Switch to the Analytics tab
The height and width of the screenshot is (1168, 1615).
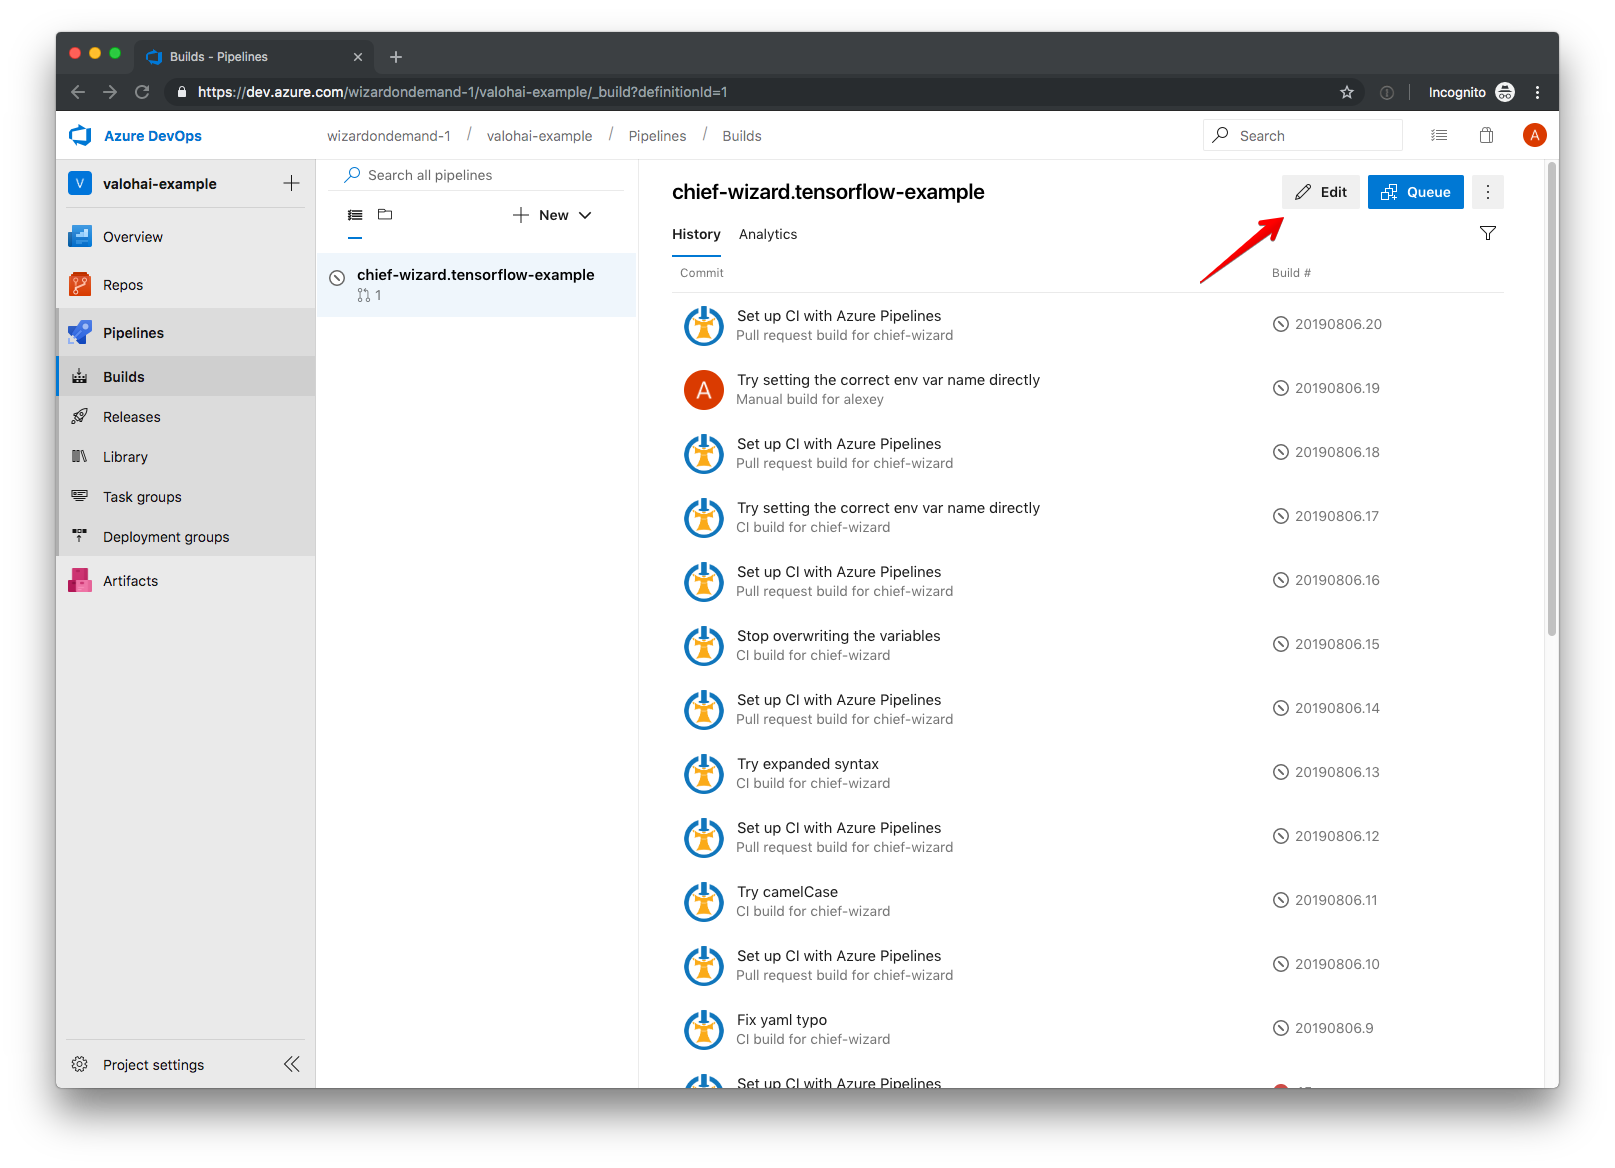tap(768, 234)
